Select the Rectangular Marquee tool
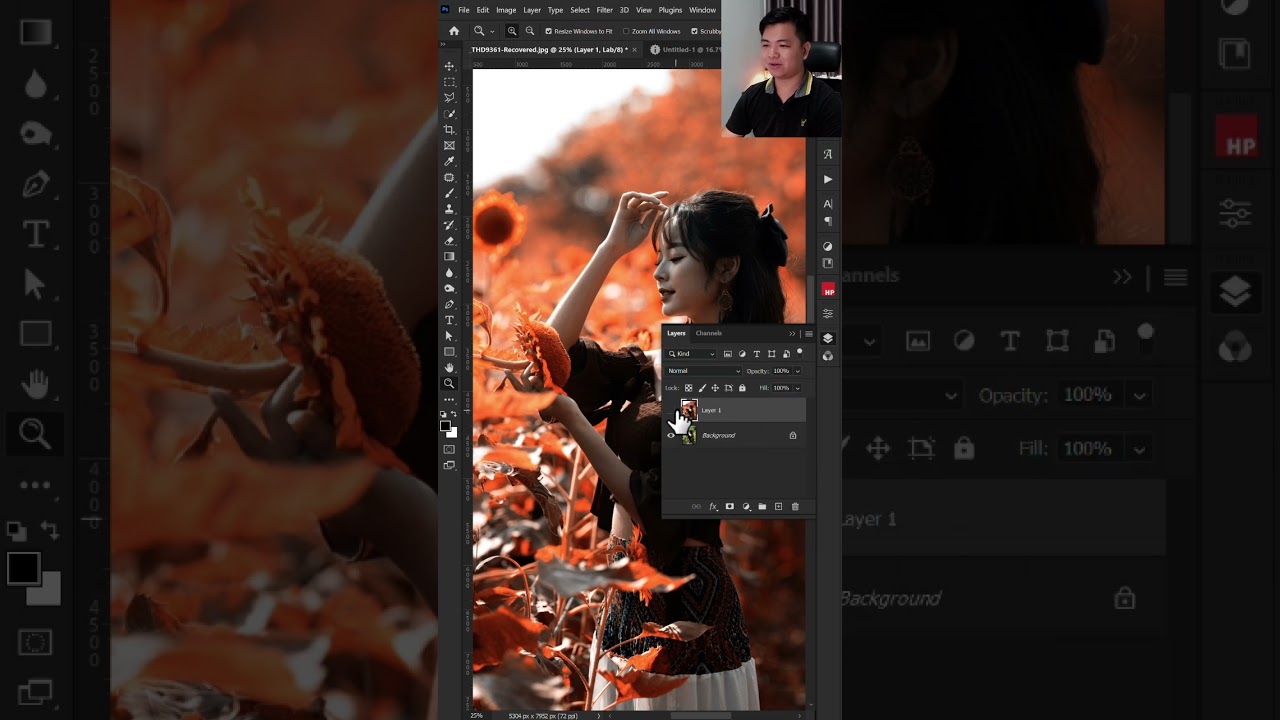 [x=449, y=82]
